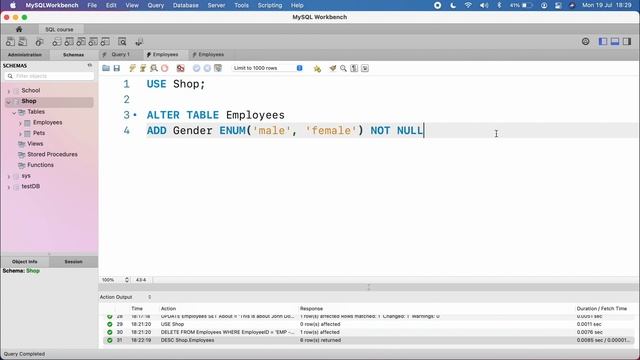Expand the School schema
640x360 pixels.
9,91
